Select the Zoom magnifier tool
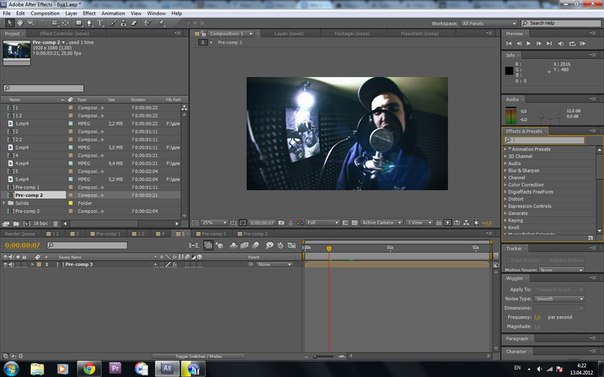The height and width of the screenshot is (377, 604). [x=30, y=23]
